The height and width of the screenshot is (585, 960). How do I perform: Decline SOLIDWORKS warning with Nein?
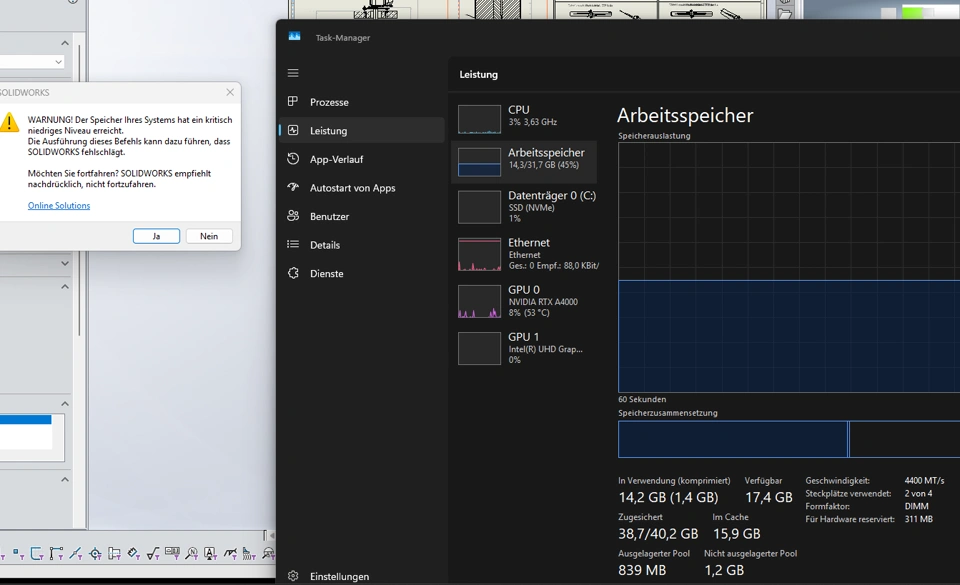click(x=209, y=236)
